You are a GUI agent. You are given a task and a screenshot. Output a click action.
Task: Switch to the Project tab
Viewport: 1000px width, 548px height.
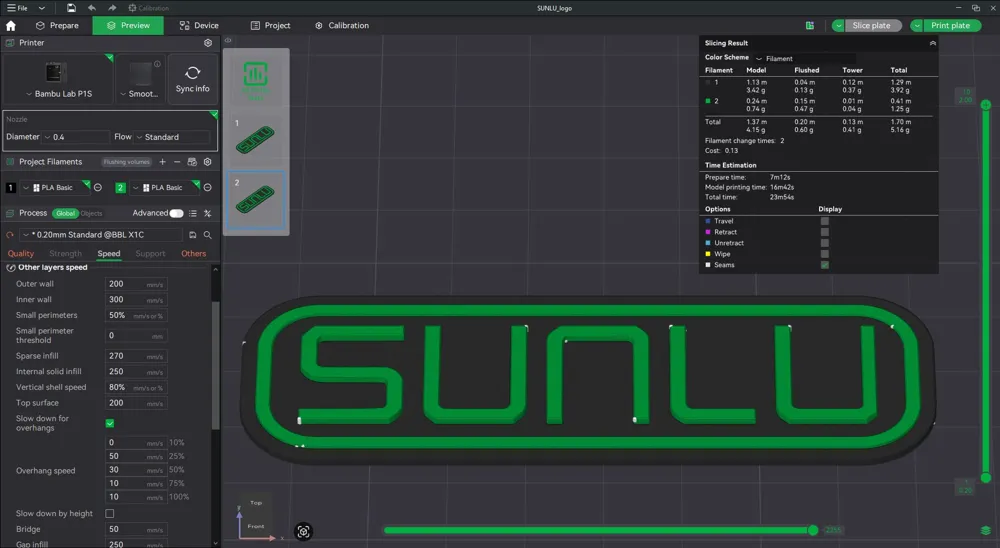270,26
